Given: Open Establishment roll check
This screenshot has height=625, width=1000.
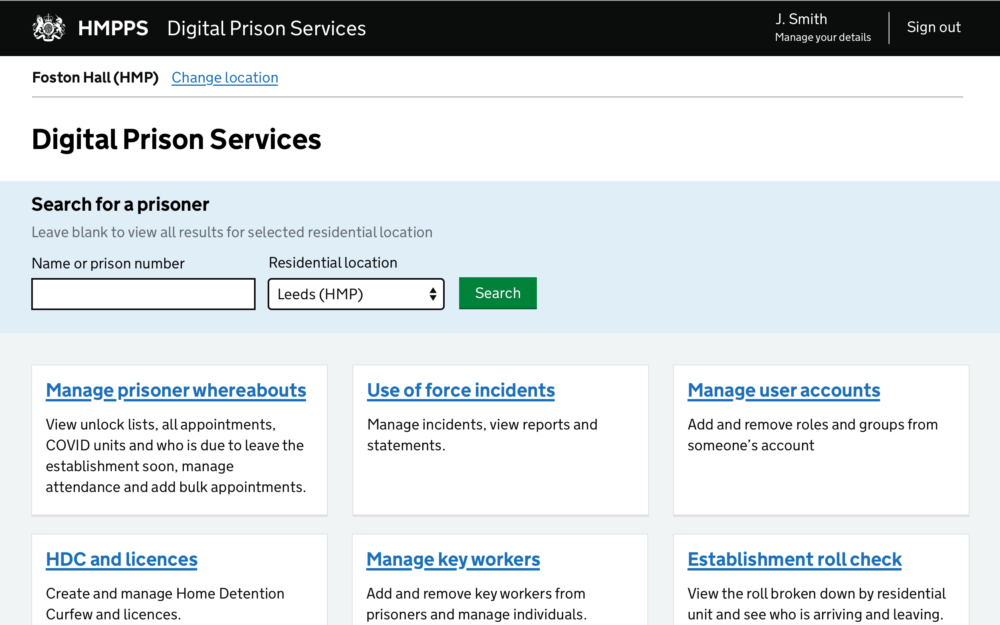Looking at the screenshot, I should [794, 559].
